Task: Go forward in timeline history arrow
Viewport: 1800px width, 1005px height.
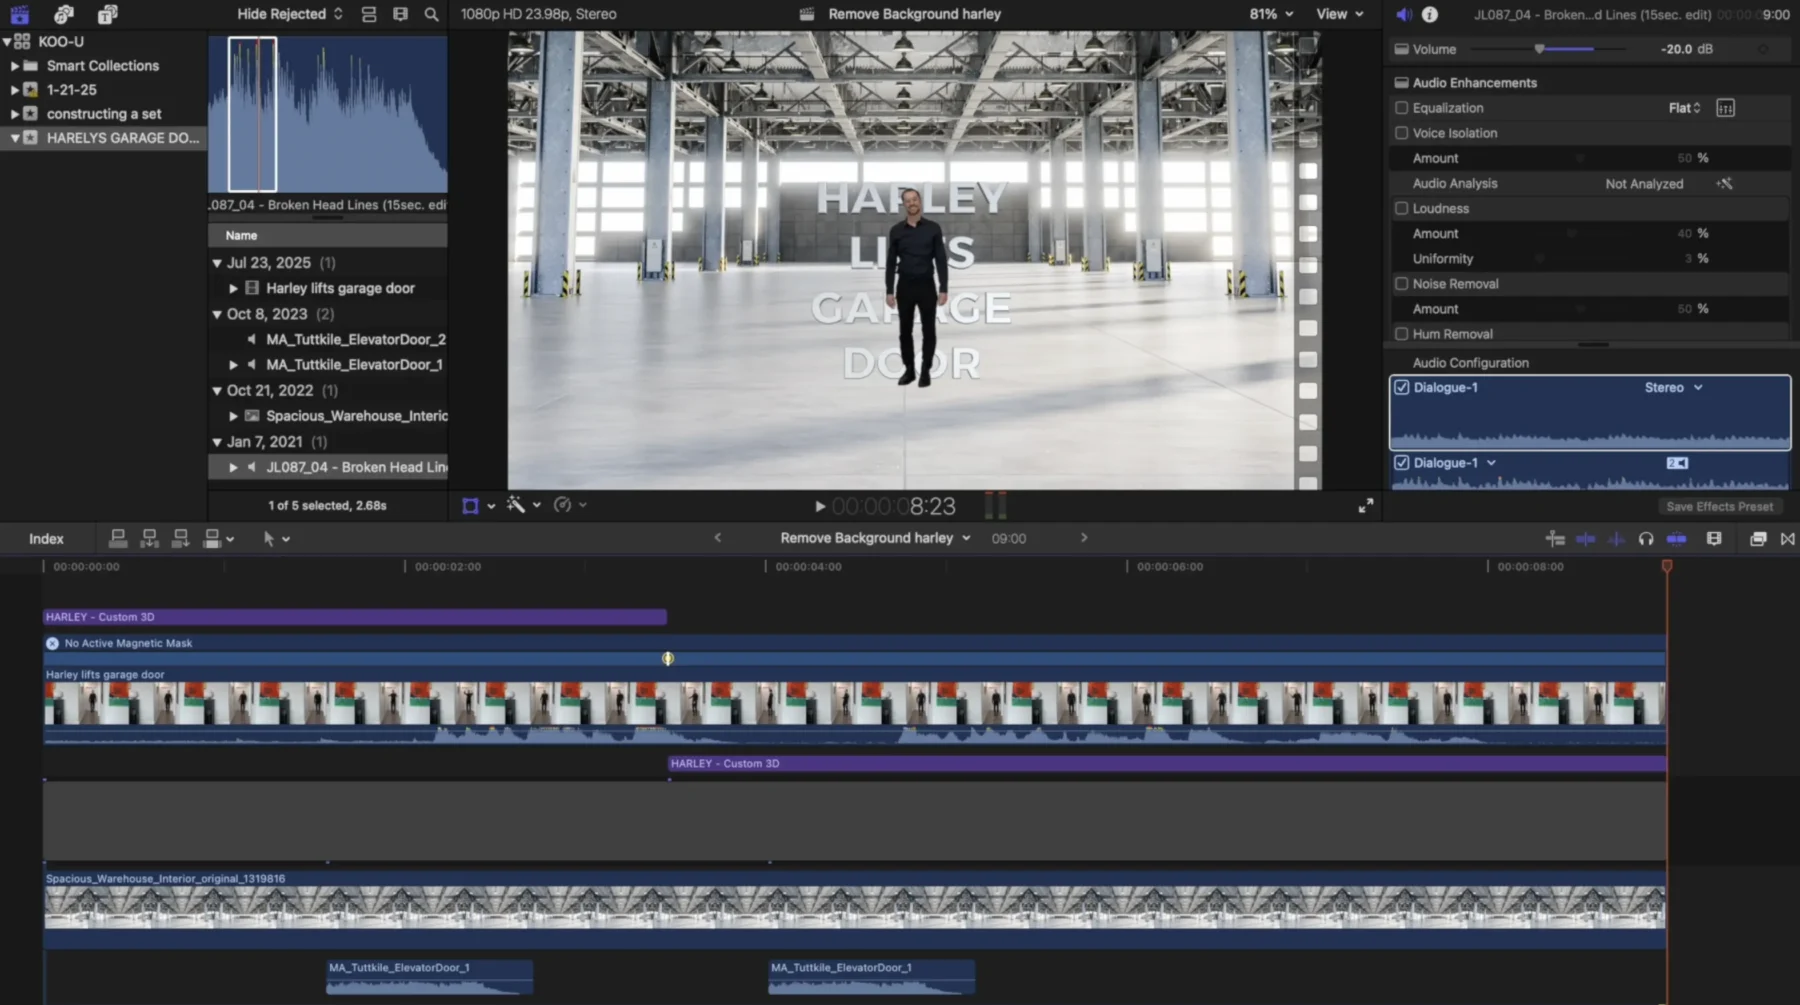Action: tap(1084, 538)
